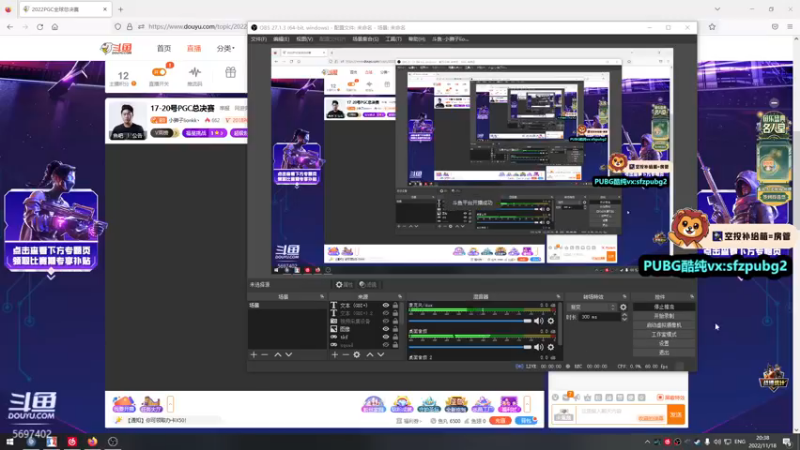The height and width of the screenshot is (450, 800).
Task: Pop out the OBS Audio Mixer dock
Action: tap(558, 296)
